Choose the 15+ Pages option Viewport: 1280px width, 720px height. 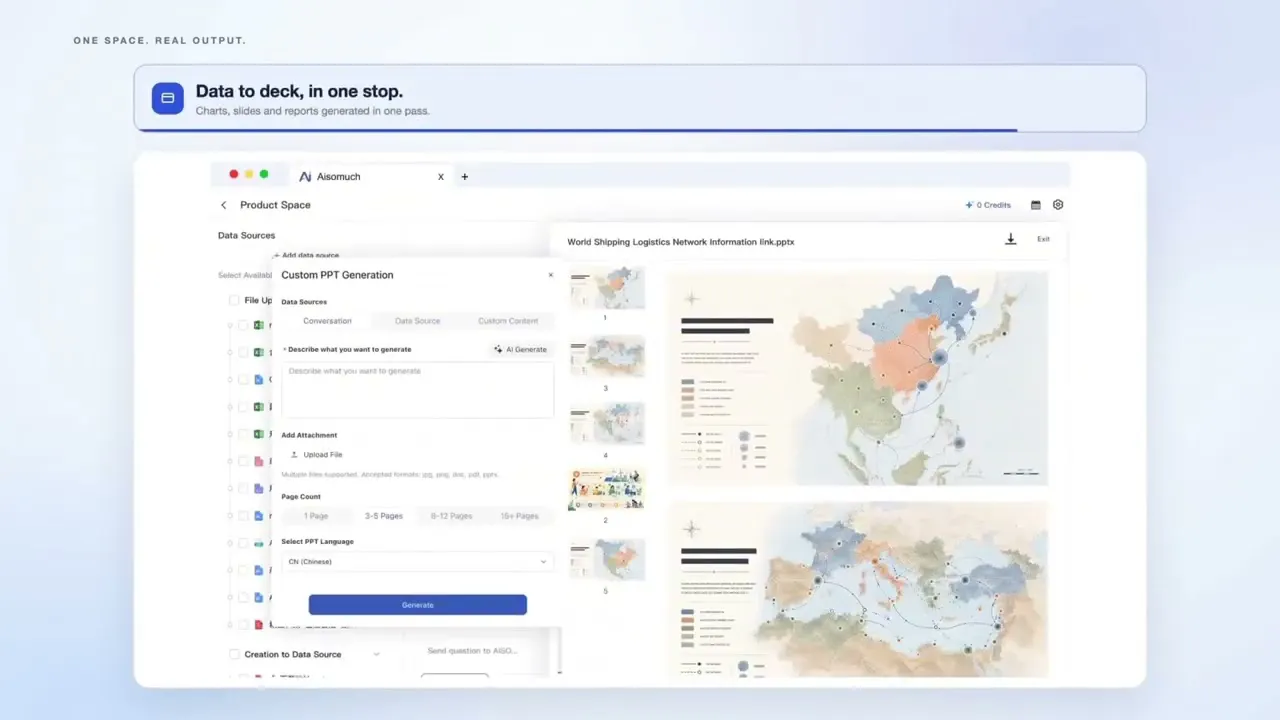click(520, 516)
